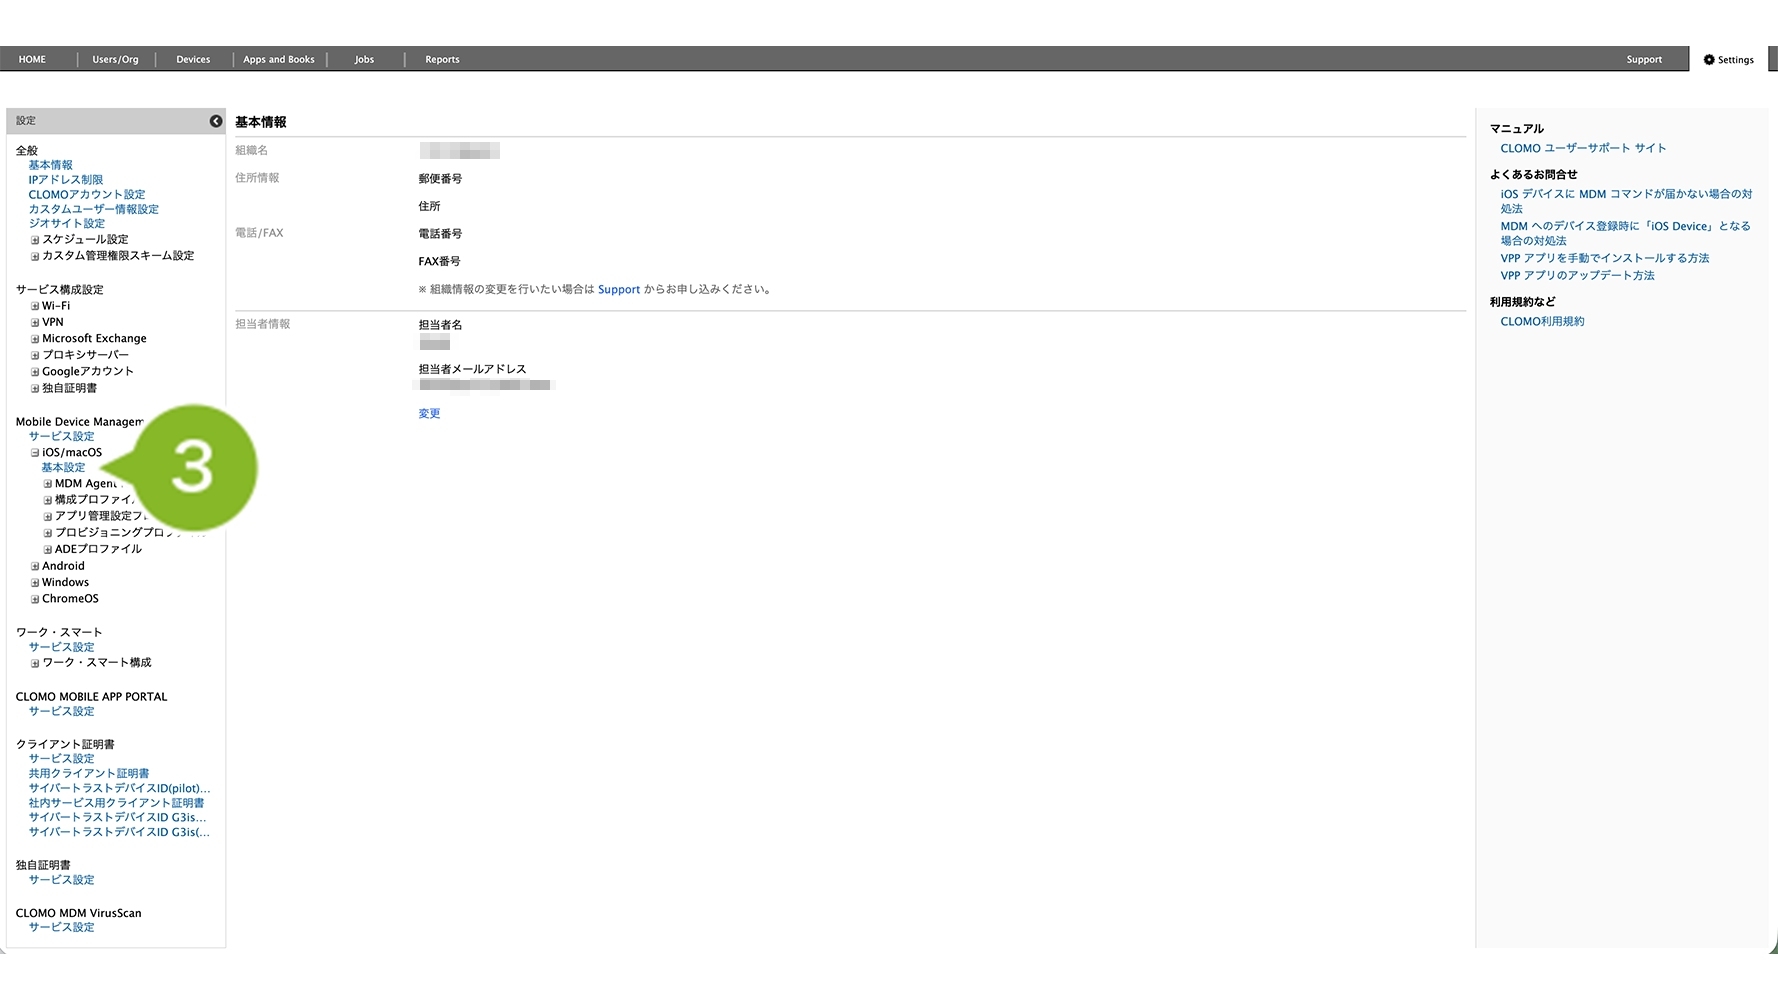Open the inline Support link in organization note
This screenshot has width=1778, height=1000.
[619, 290]
